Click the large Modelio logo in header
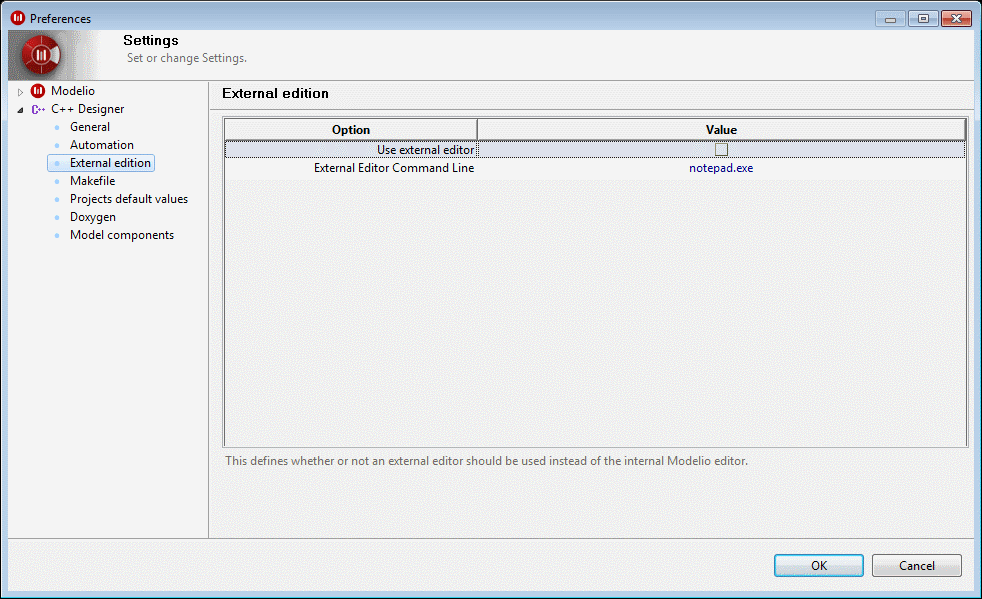982x599 pixels. click(x=41, y=55)
